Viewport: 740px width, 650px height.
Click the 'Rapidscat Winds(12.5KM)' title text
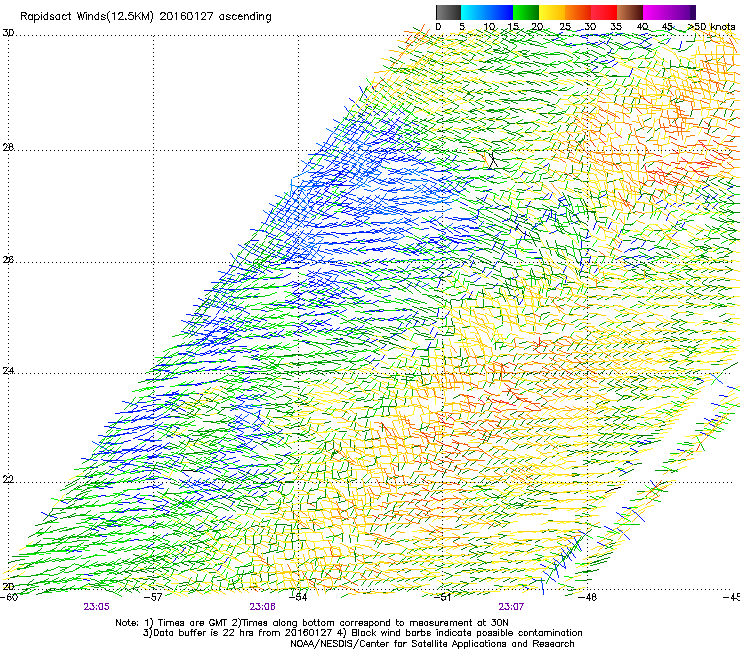(x=87, y=17)
